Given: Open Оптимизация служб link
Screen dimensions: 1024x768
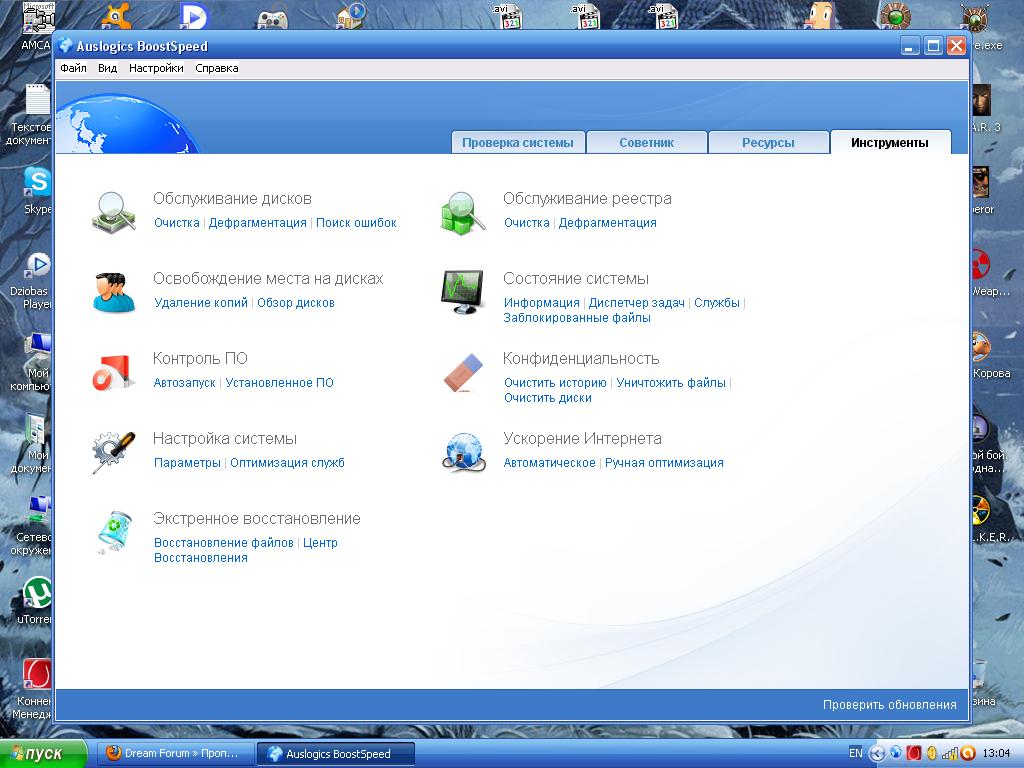Looking at the screenshot, I should (x=287, y=462).
